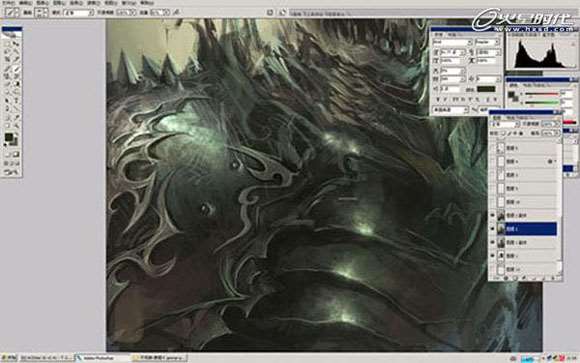The image size is (580, 363).
Task: Click the brush preset picker in options bar
Action: click(41, 13)
